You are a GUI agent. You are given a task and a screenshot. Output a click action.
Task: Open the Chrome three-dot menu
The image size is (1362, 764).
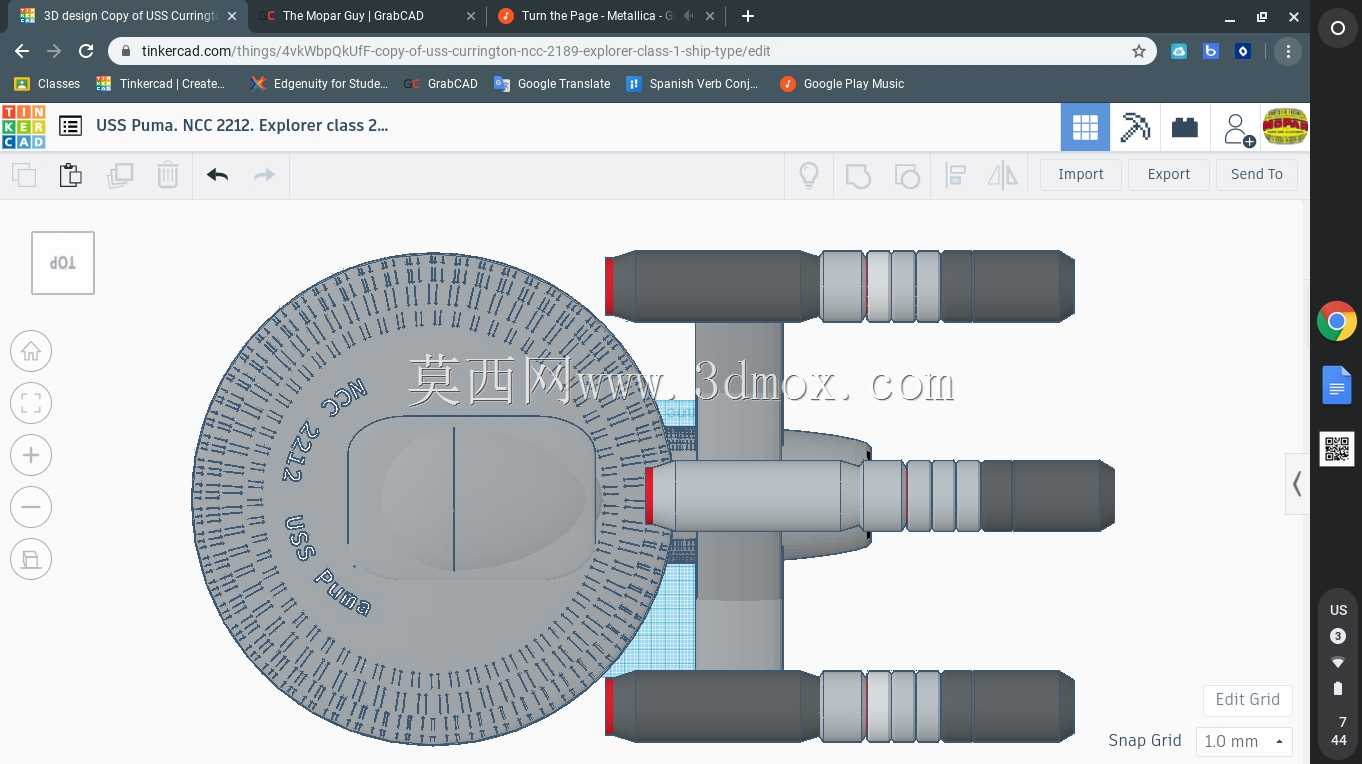point(1288,51)
